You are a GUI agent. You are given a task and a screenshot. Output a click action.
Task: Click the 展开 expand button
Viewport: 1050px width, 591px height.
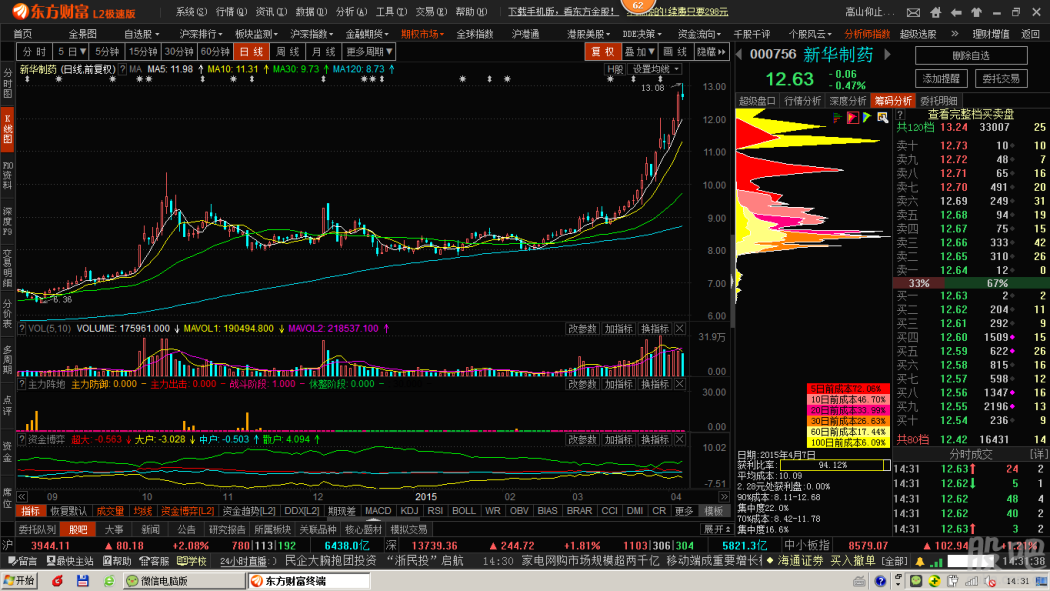pyautogui.click(x=716, y=529)
